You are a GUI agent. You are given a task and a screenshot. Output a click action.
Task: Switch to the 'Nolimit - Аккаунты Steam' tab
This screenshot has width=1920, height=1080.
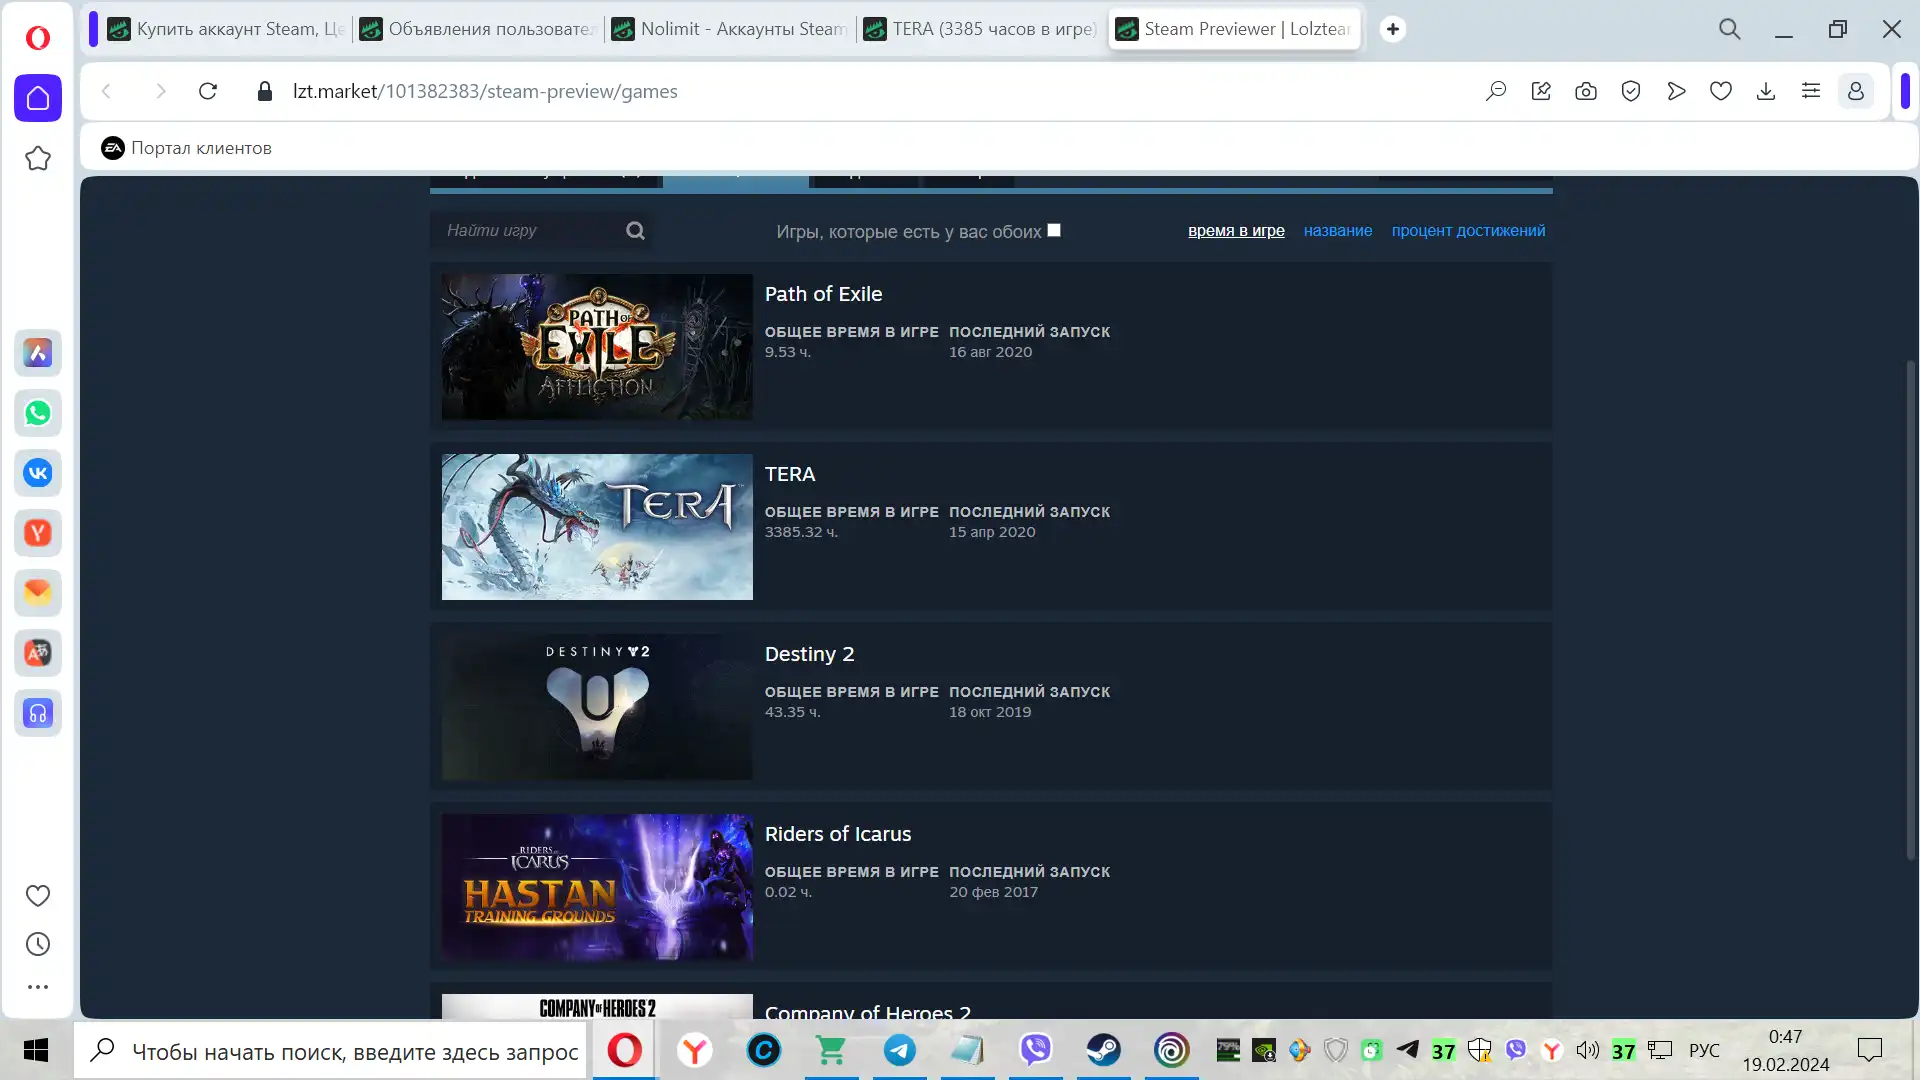coord(730,29)
